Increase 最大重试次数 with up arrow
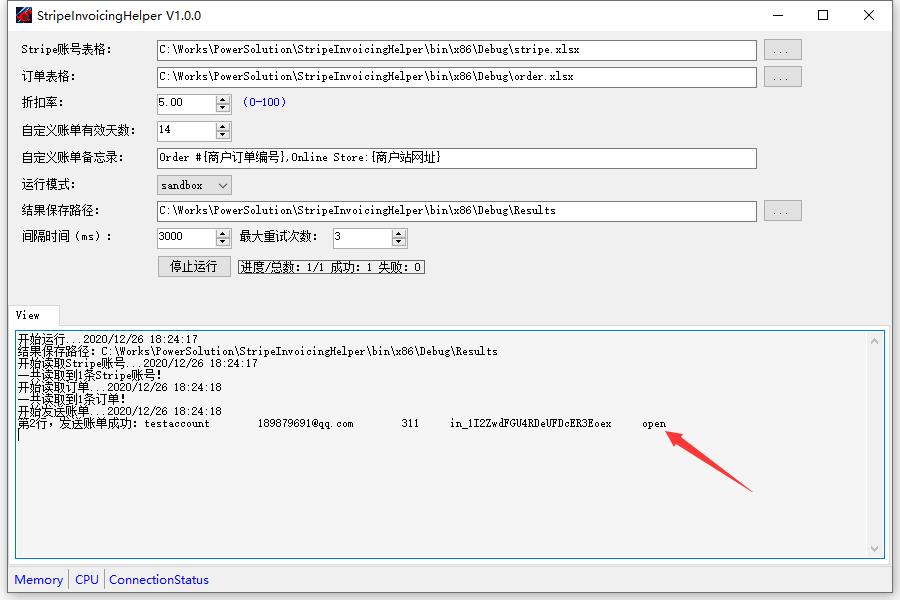Screen dimensions: 900x600 (399, 233)
